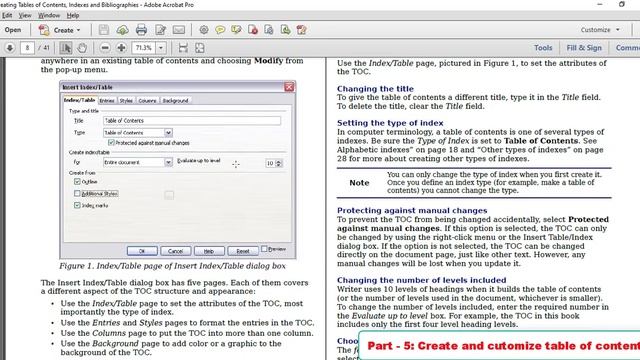640x360 pixels.
Task: Click the gear icon in the toolbar
Action: [204, 30]
